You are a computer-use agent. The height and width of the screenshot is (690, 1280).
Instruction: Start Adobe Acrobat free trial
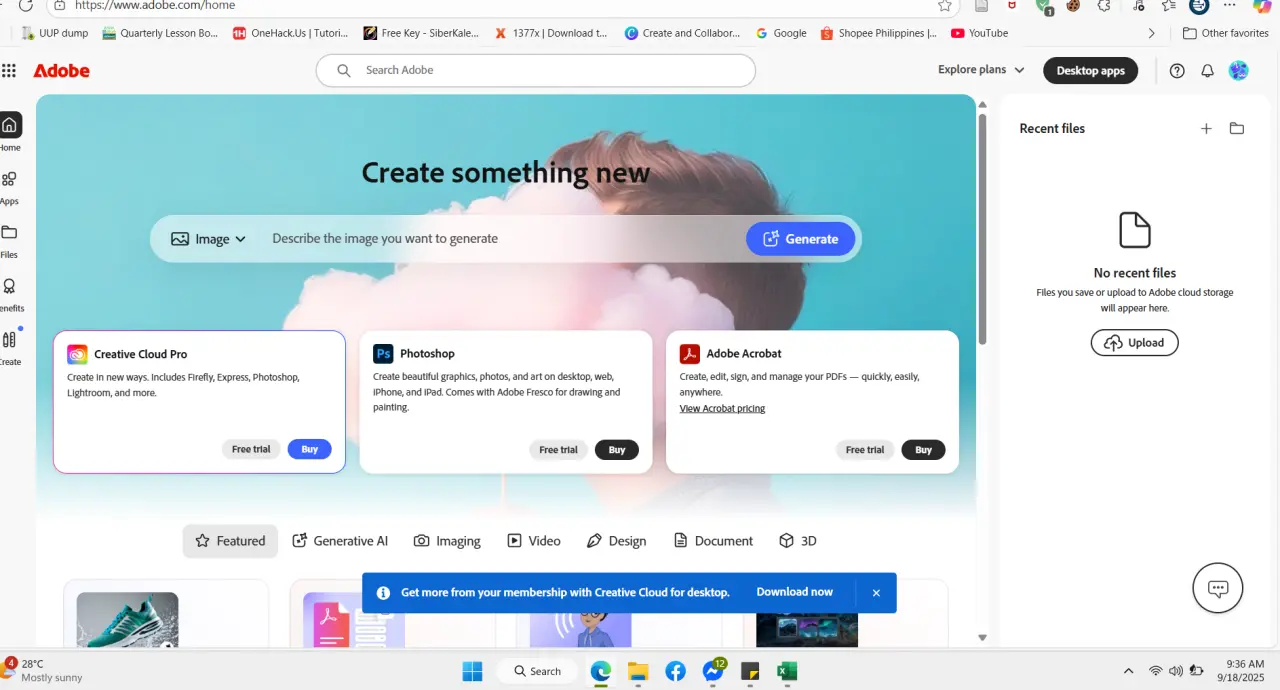click(x=865, y=450)
